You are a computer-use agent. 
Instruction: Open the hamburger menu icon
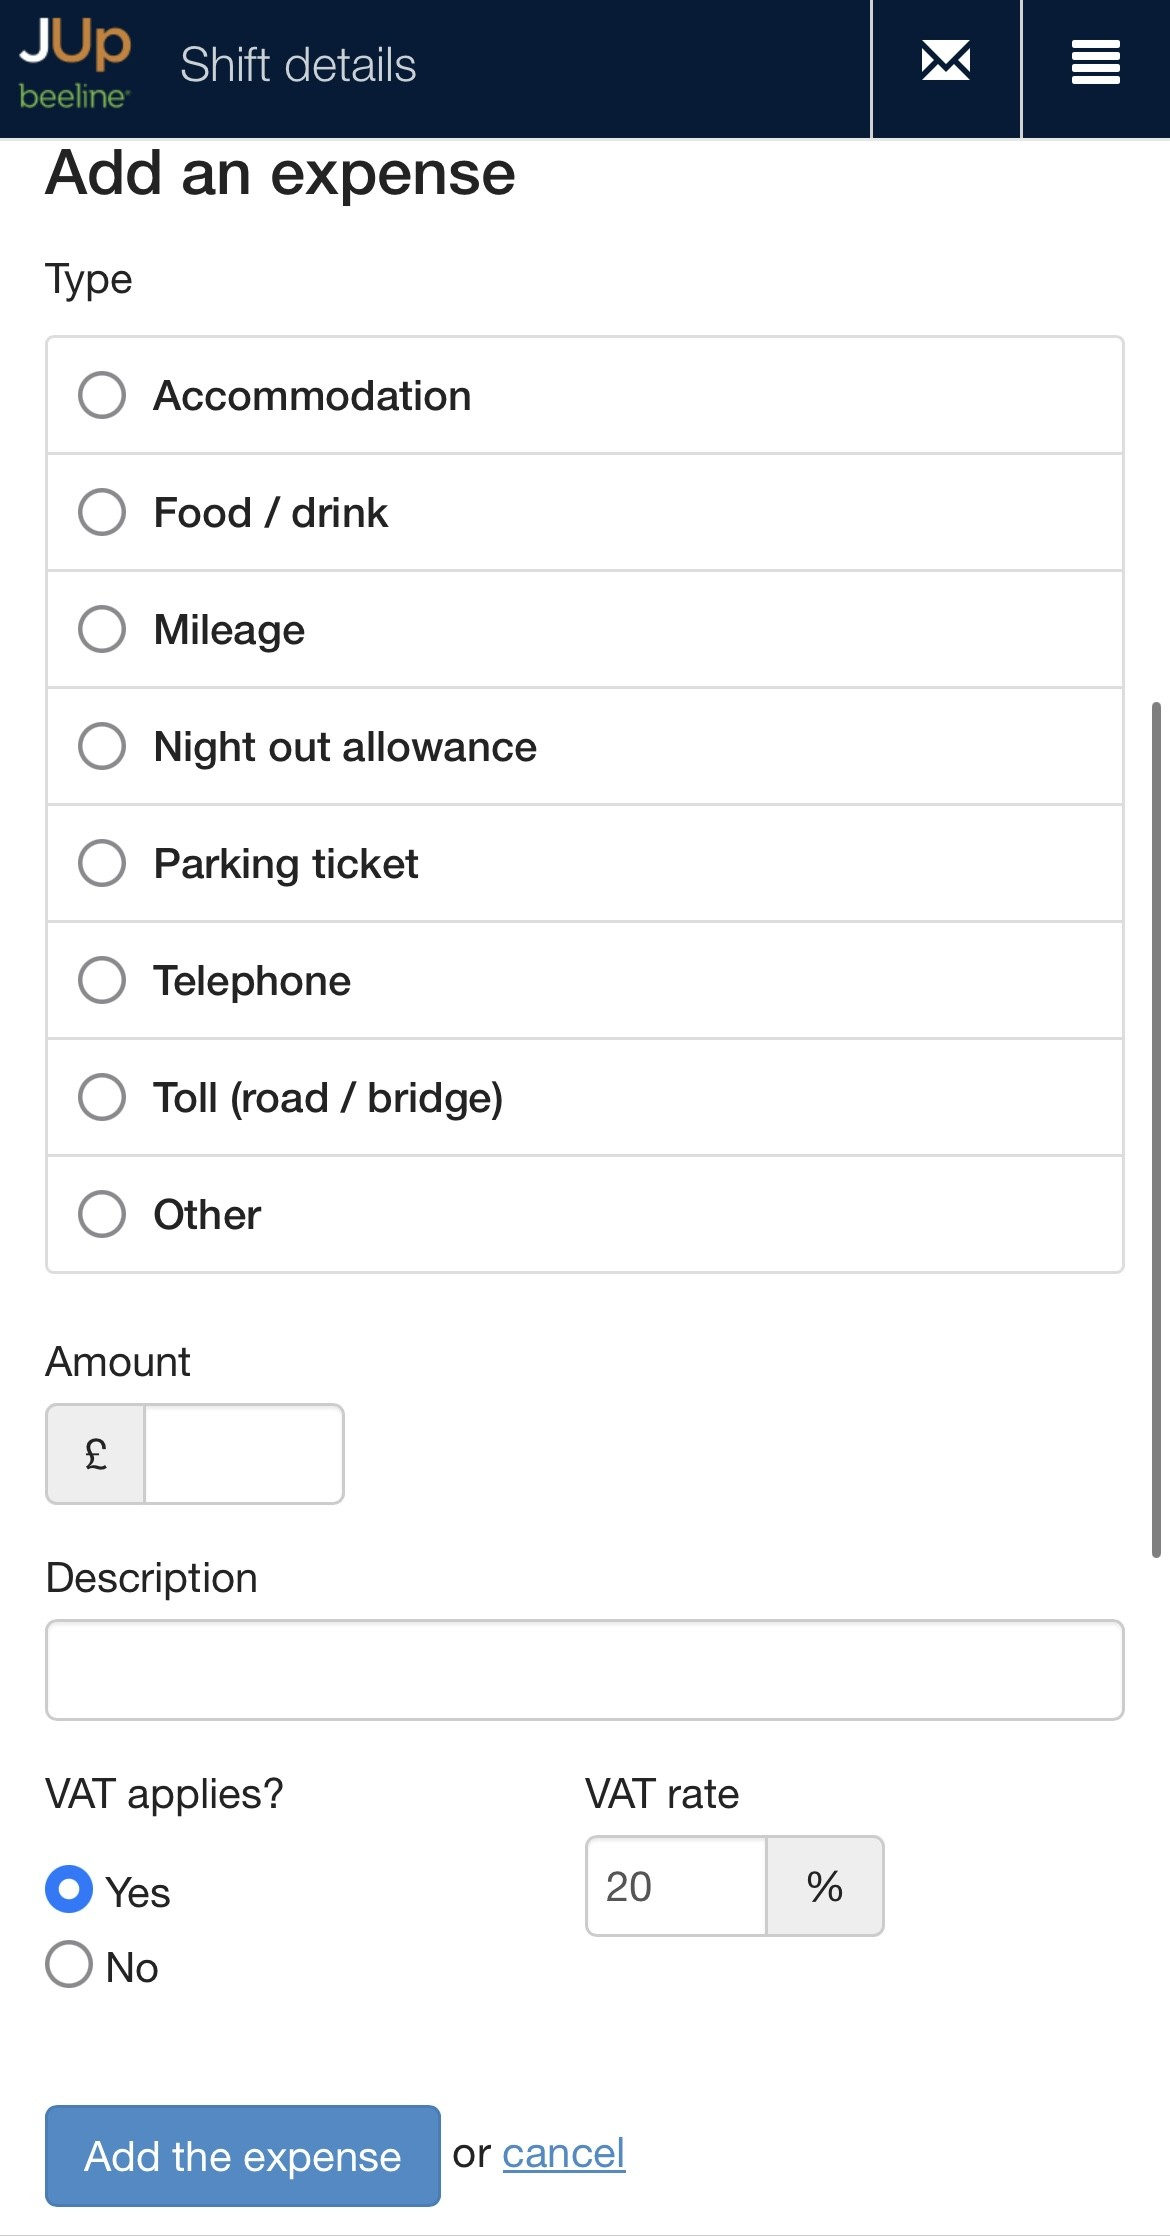[x=1095, y=63]
